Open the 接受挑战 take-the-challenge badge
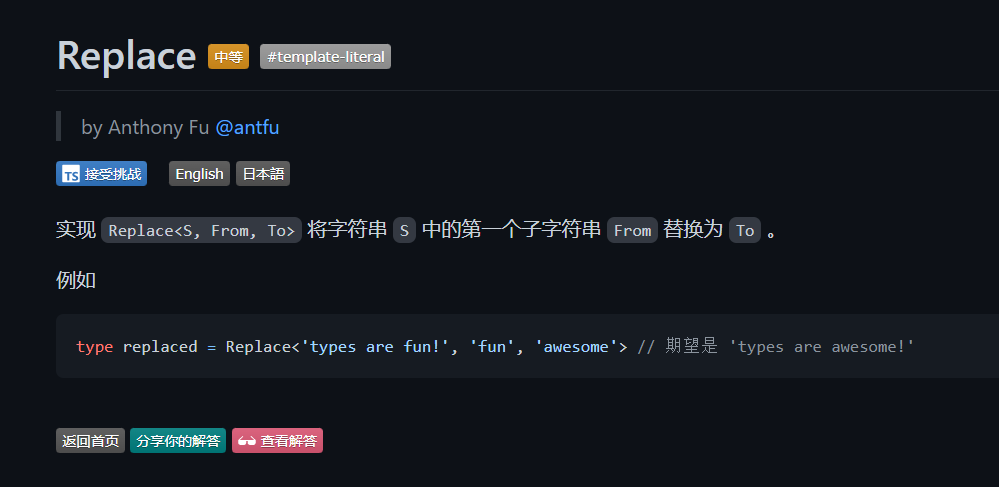 click(101, 174)
